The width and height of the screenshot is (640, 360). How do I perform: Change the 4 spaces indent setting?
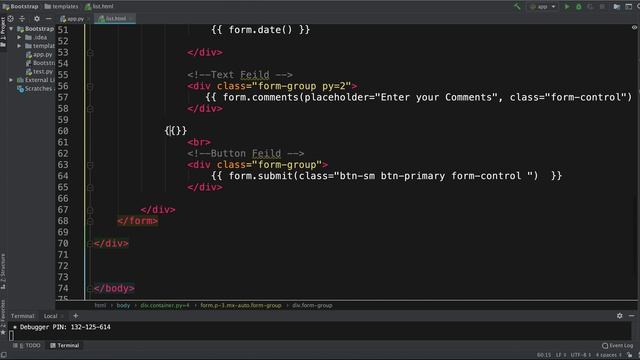click(x=609, y=355)
